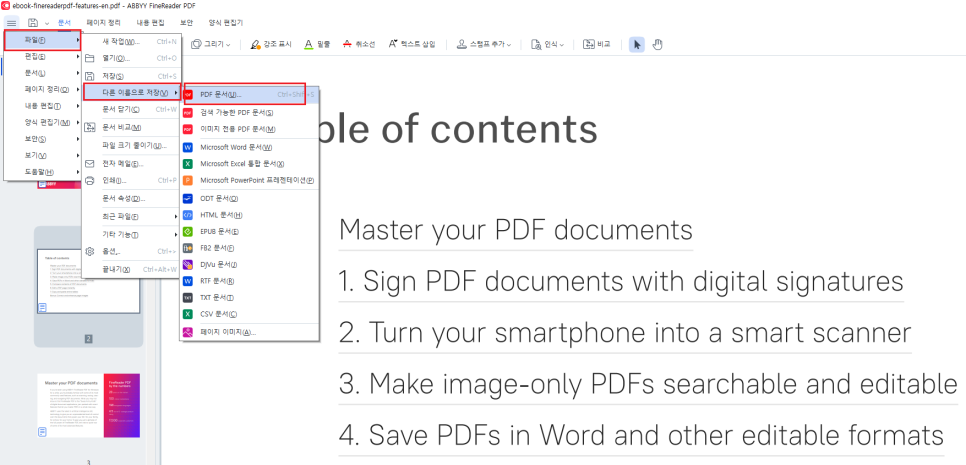The height and width of the screenshot is (465, 966).
Task: Click the hamburger main menu icon
Action: point(12,23)
